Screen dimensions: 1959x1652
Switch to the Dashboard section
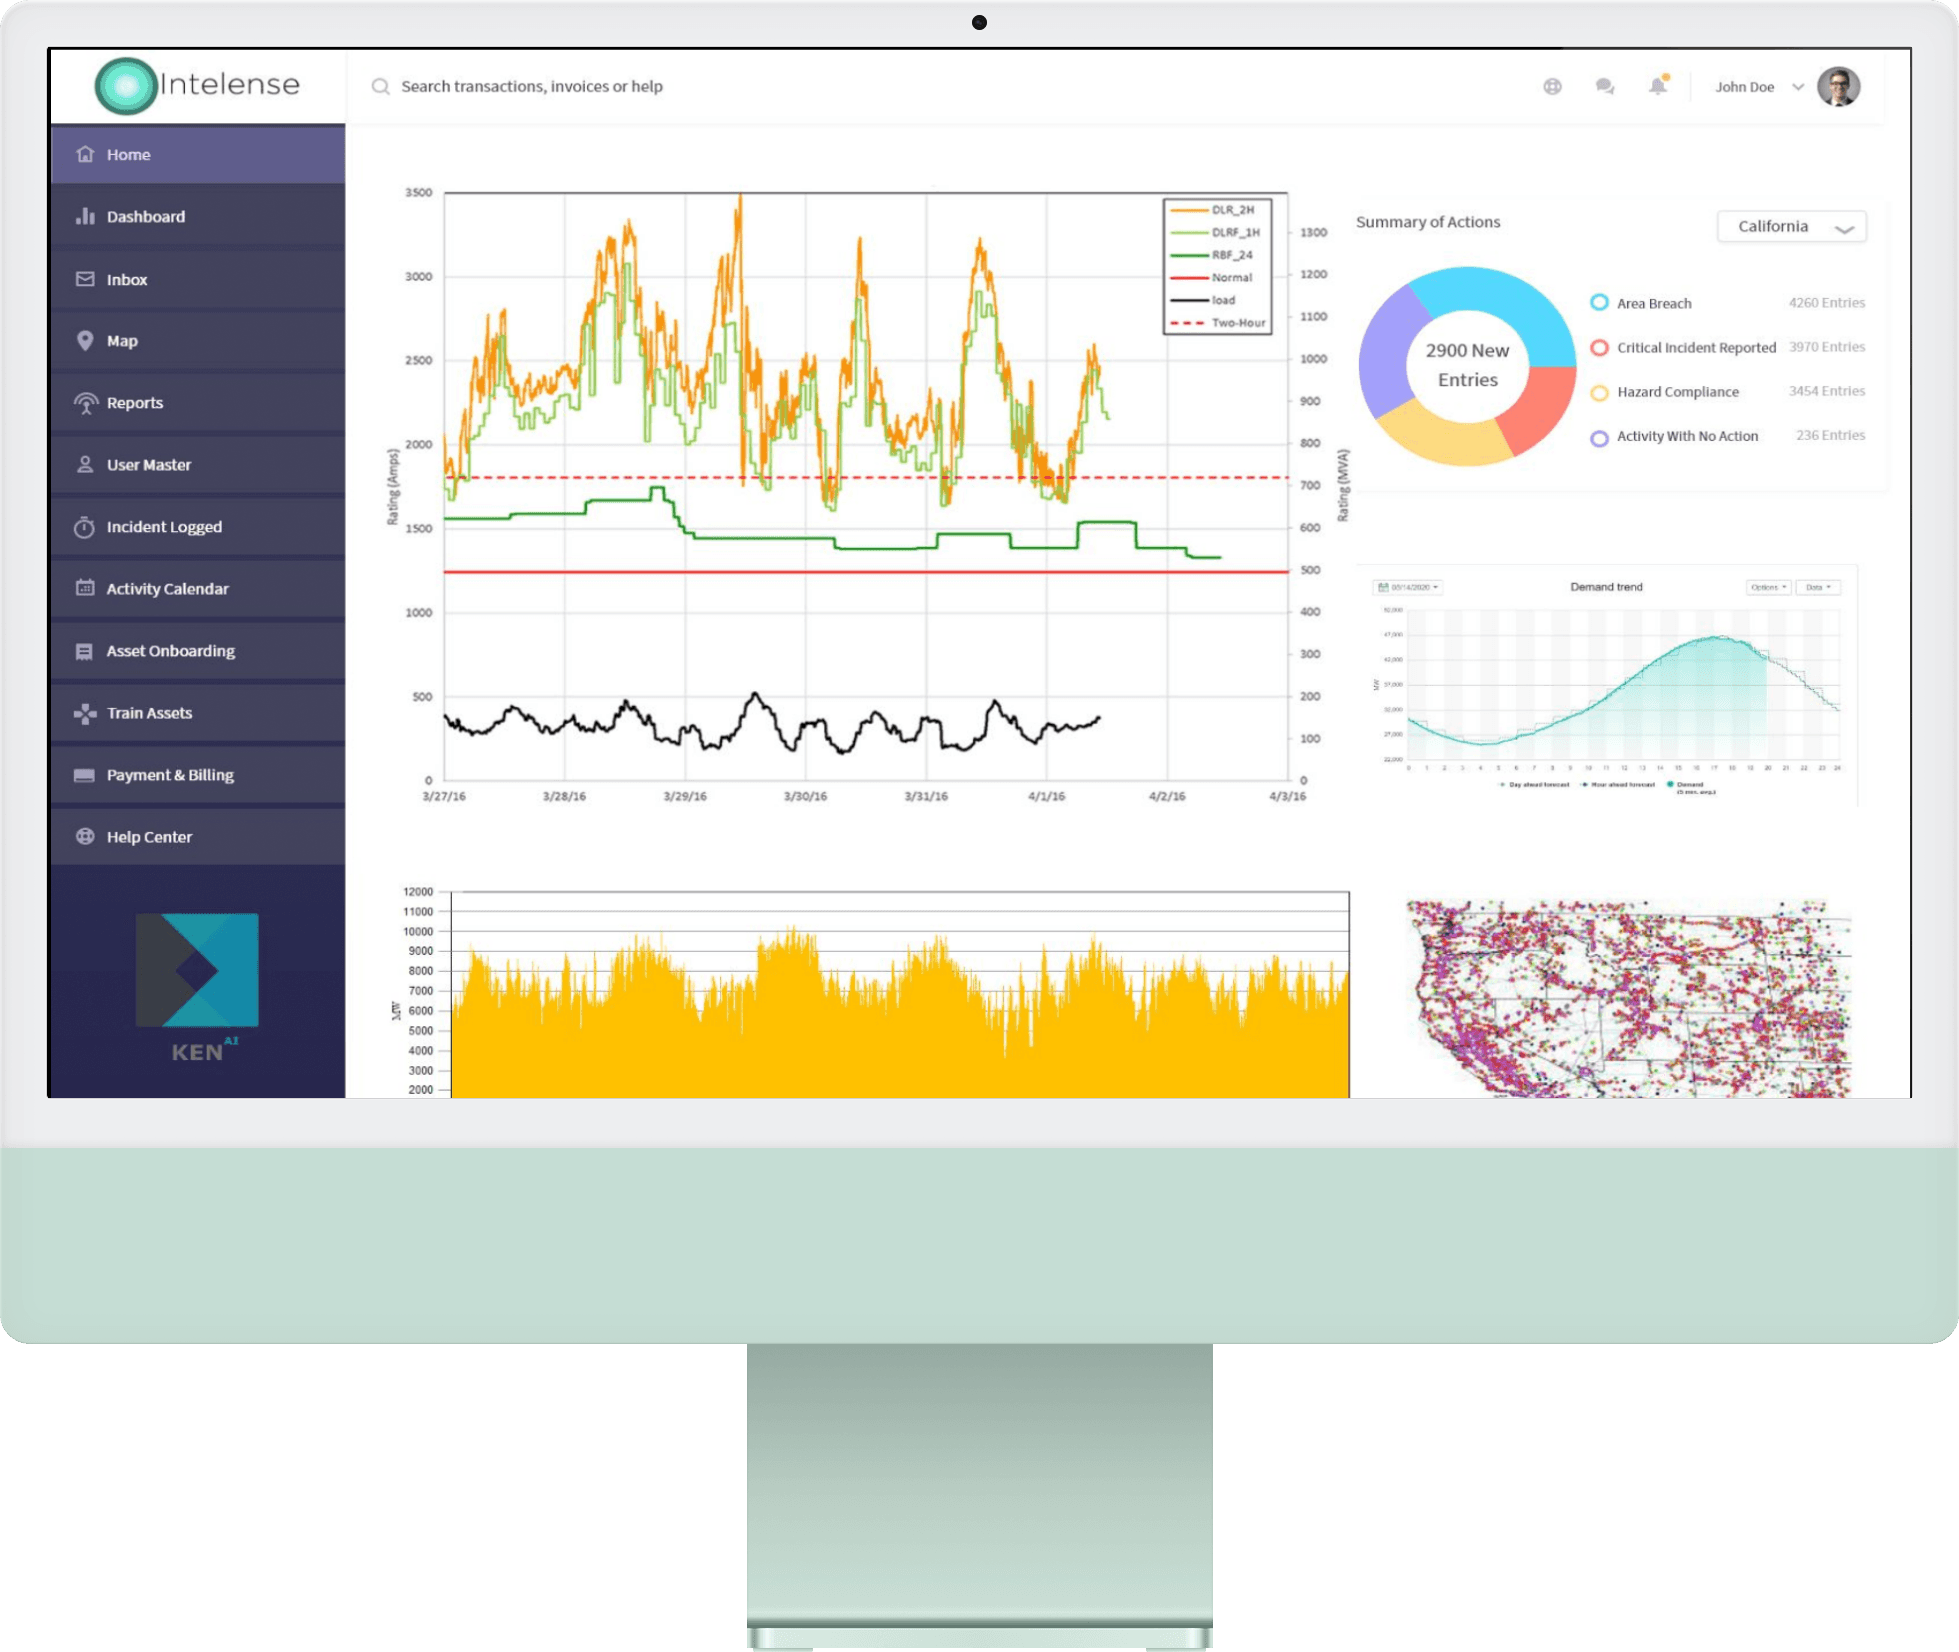point(145,216)
